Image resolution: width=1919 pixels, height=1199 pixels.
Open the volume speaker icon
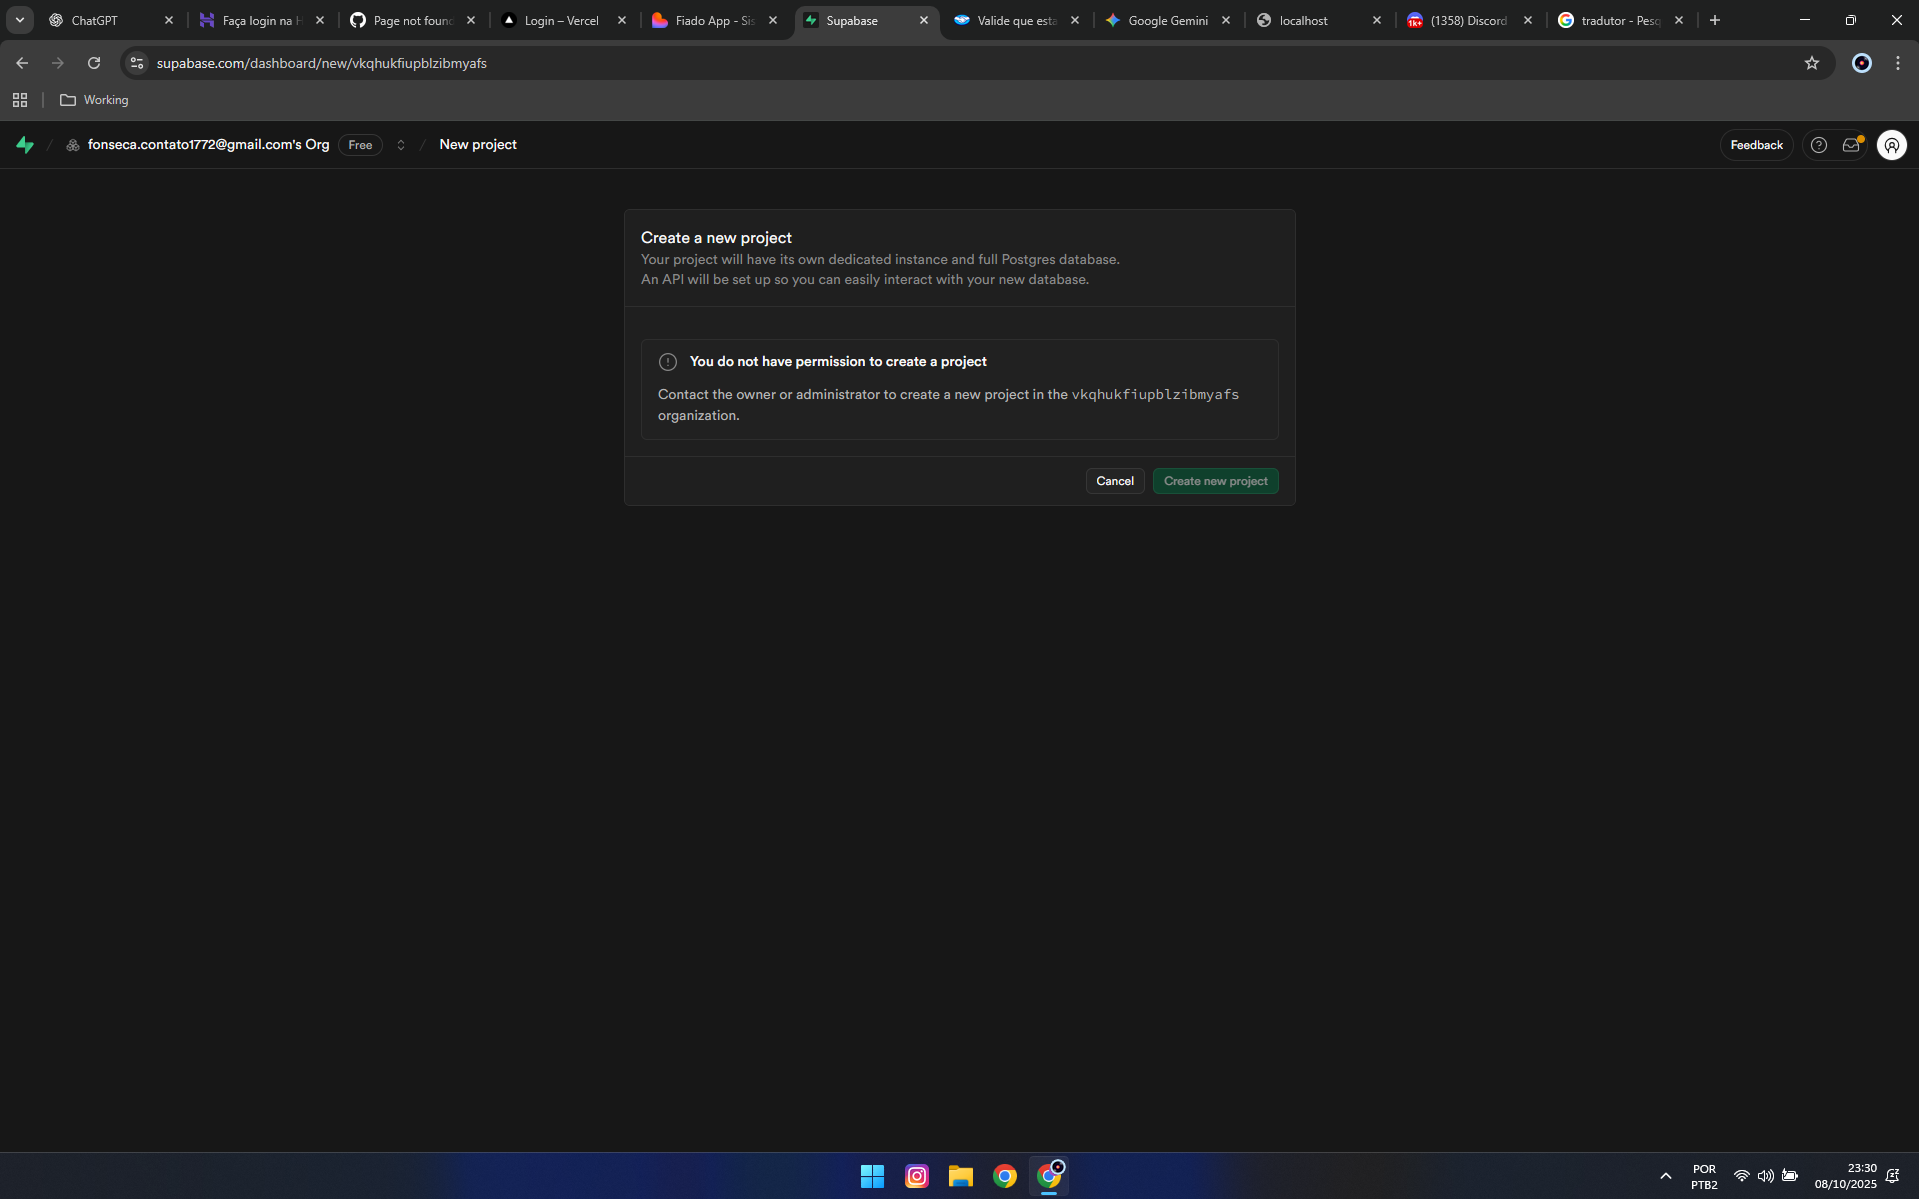pos(1766,1176)
